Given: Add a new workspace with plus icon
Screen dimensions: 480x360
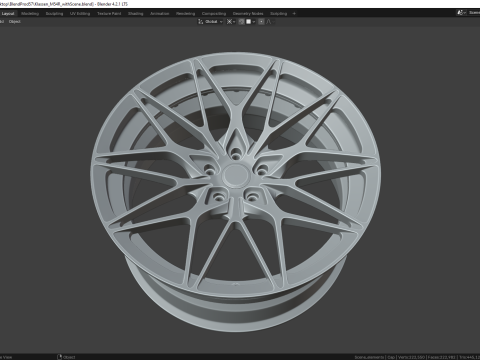Looking at the screenshot, I should (294, 14).
